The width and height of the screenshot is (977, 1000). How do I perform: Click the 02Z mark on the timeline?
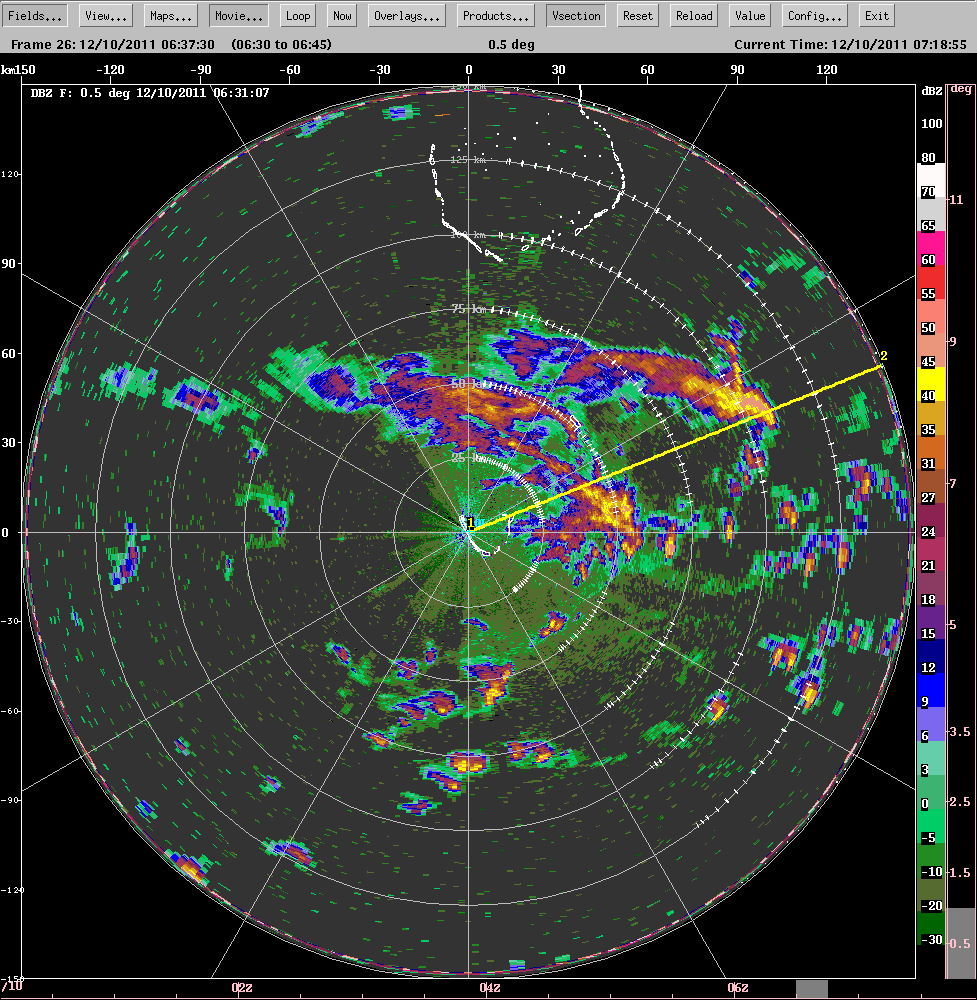[x=241, y=988]
